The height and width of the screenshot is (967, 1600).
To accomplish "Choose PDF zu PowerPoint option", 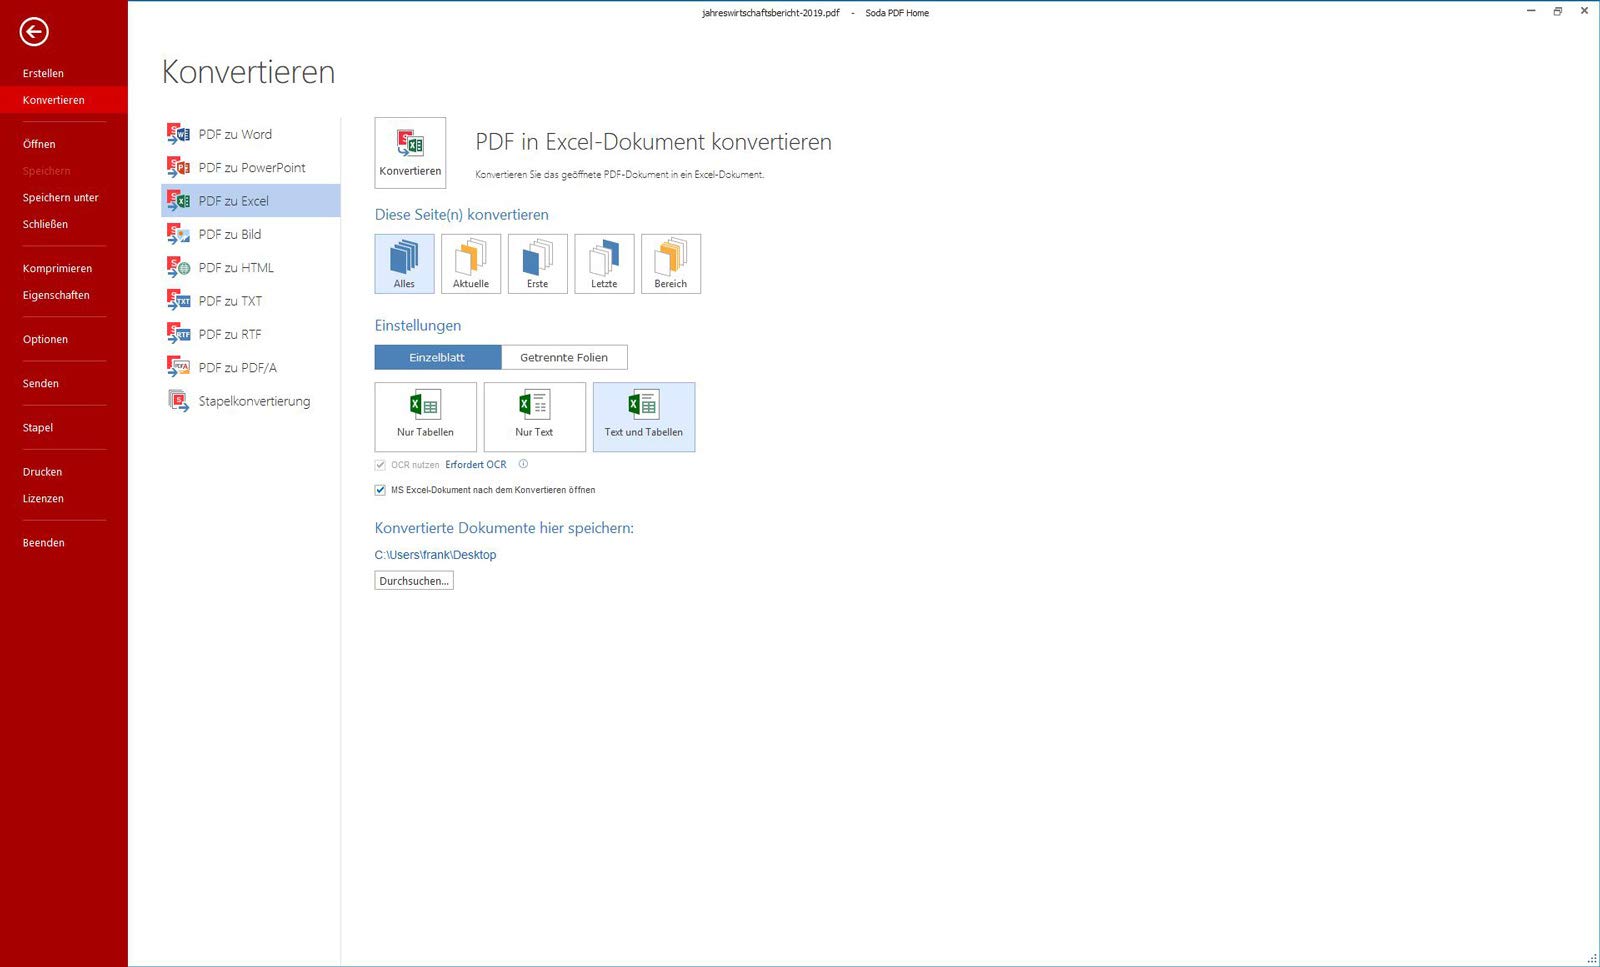I will click(251, 167).
